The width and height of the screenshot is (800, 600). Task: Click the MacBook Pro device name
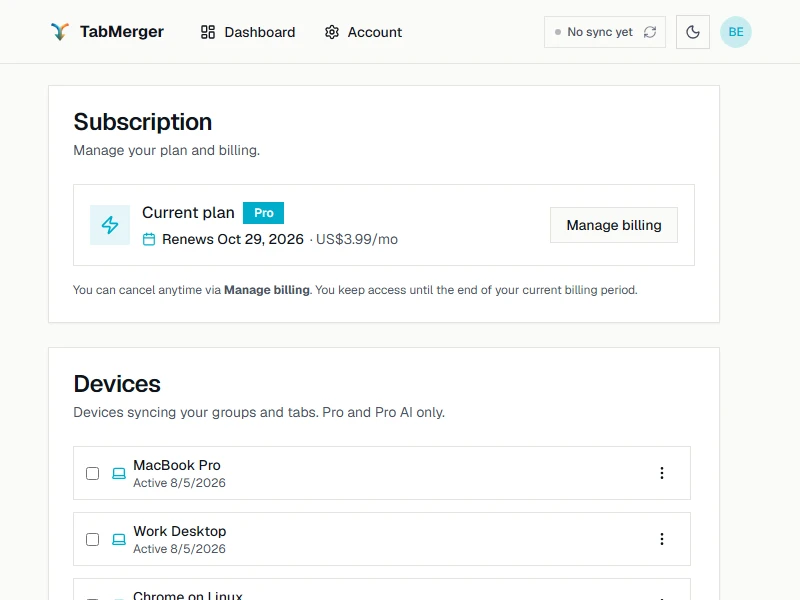pos(177,465)
